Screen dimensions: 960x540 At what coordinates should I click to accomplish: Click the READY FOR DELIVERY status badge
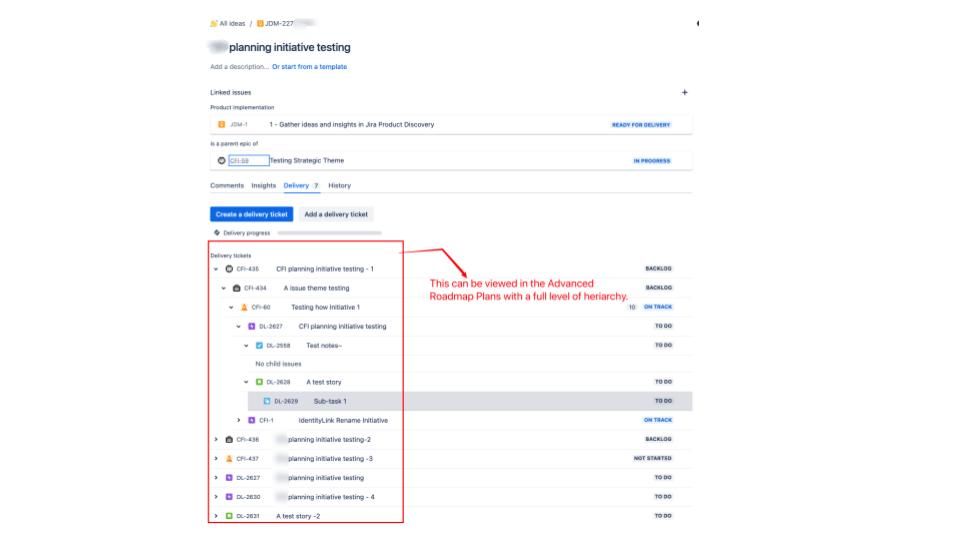[641, 125]
